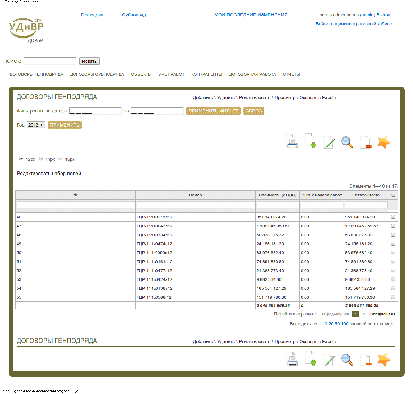Viewport: 413px width, 394px height.
Task: Click the number cell in row 55
Action: 19,297
